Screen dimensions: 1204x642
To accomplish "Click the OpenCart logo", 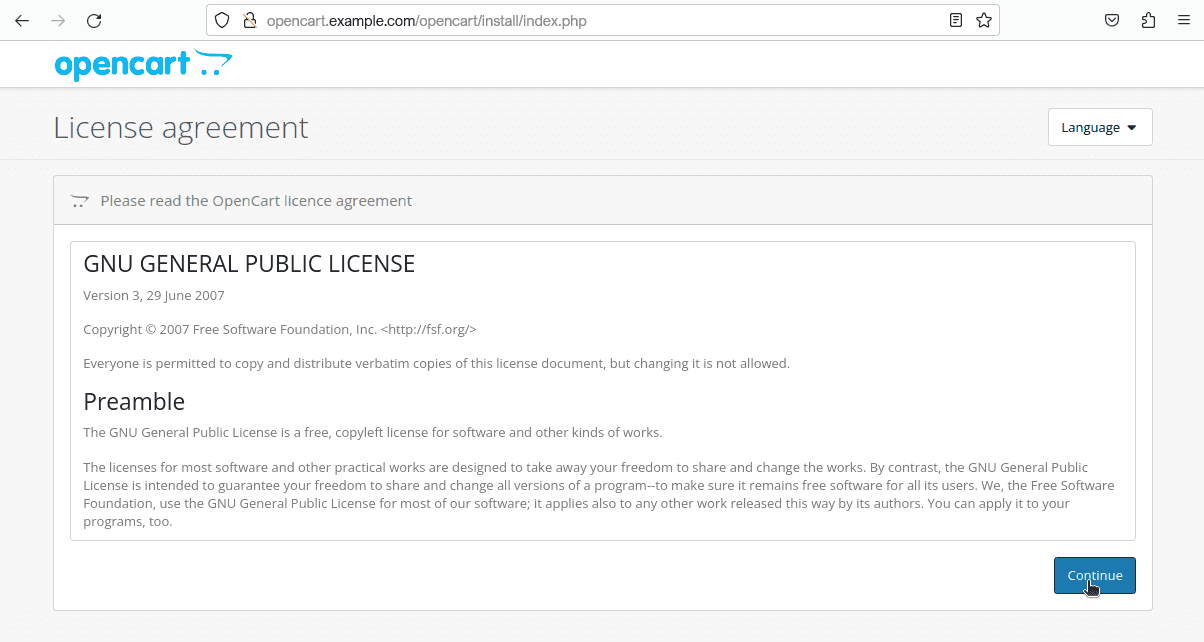I will coord(143,64).
